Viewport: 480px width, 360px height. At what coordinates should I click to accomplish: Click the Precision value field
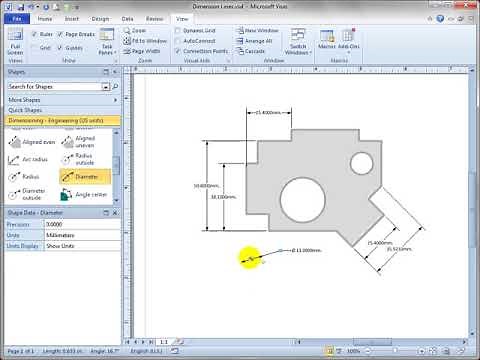[x=82, y=224]
